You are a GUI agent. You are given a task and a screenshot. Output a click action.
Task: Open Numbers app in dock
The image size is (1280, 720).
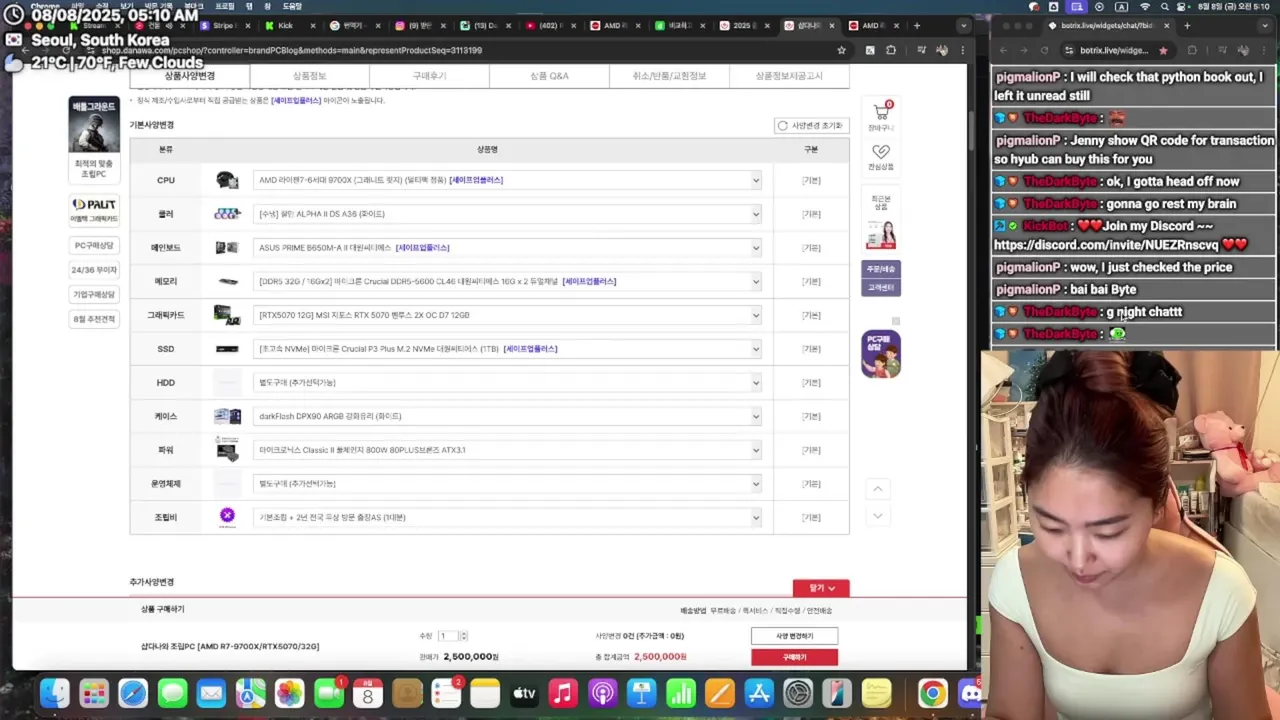pos(680,693)
